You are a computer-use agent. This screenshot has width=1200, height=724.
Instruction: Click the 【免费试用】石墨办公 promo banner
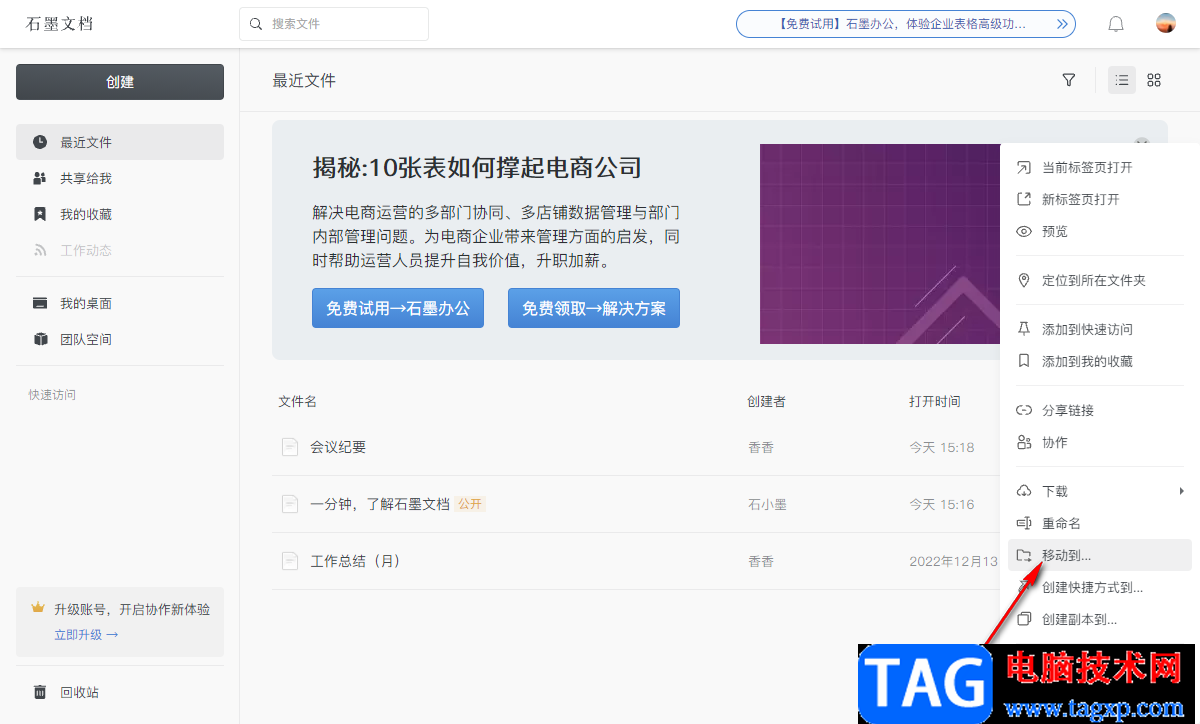point(906,24)
